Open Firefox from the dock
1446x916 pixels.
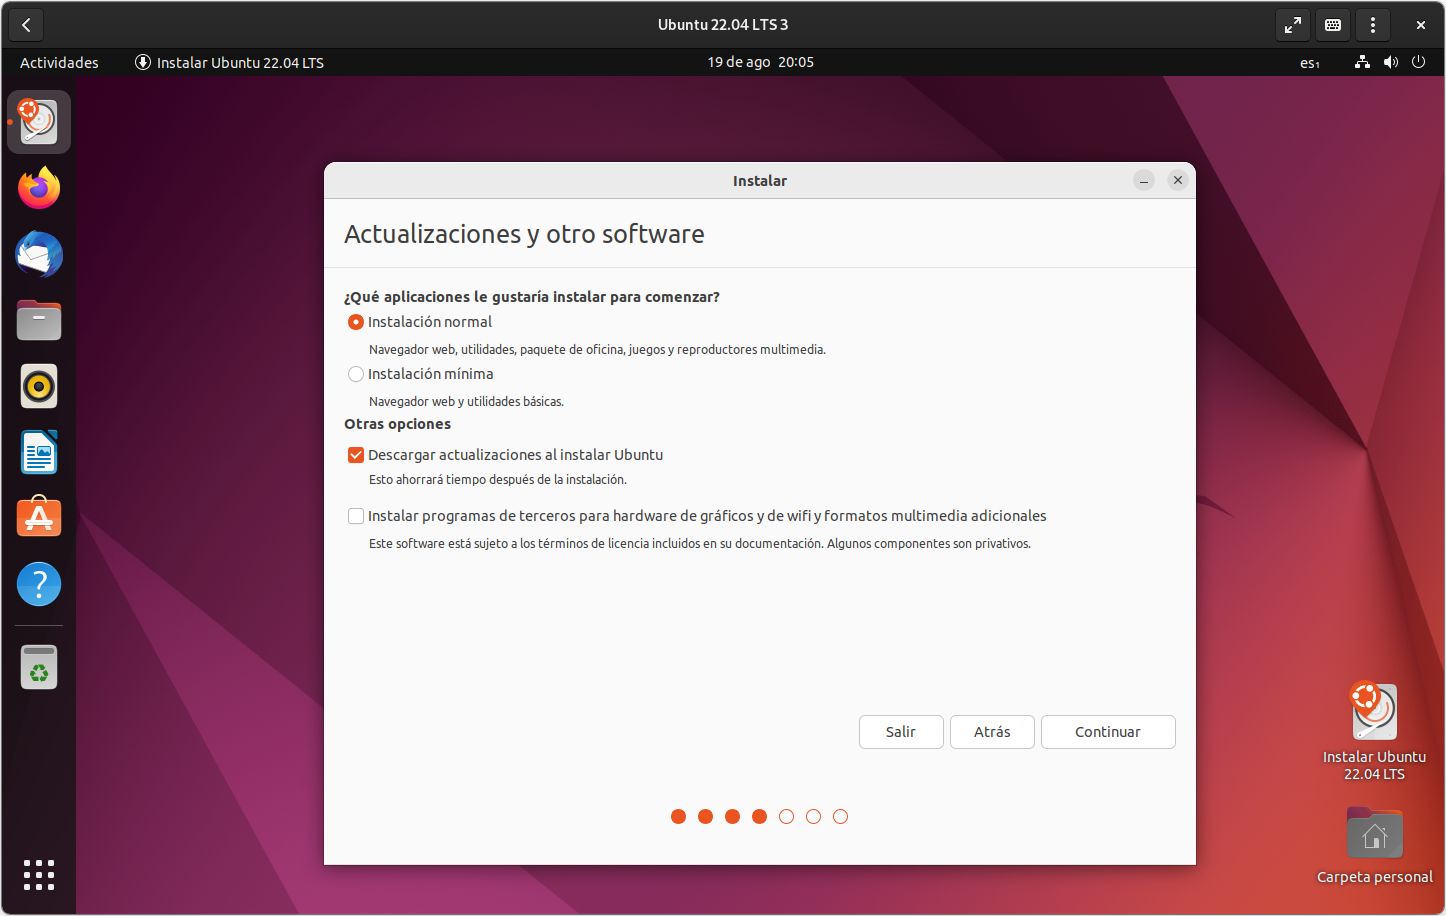[x=39, y=188]
